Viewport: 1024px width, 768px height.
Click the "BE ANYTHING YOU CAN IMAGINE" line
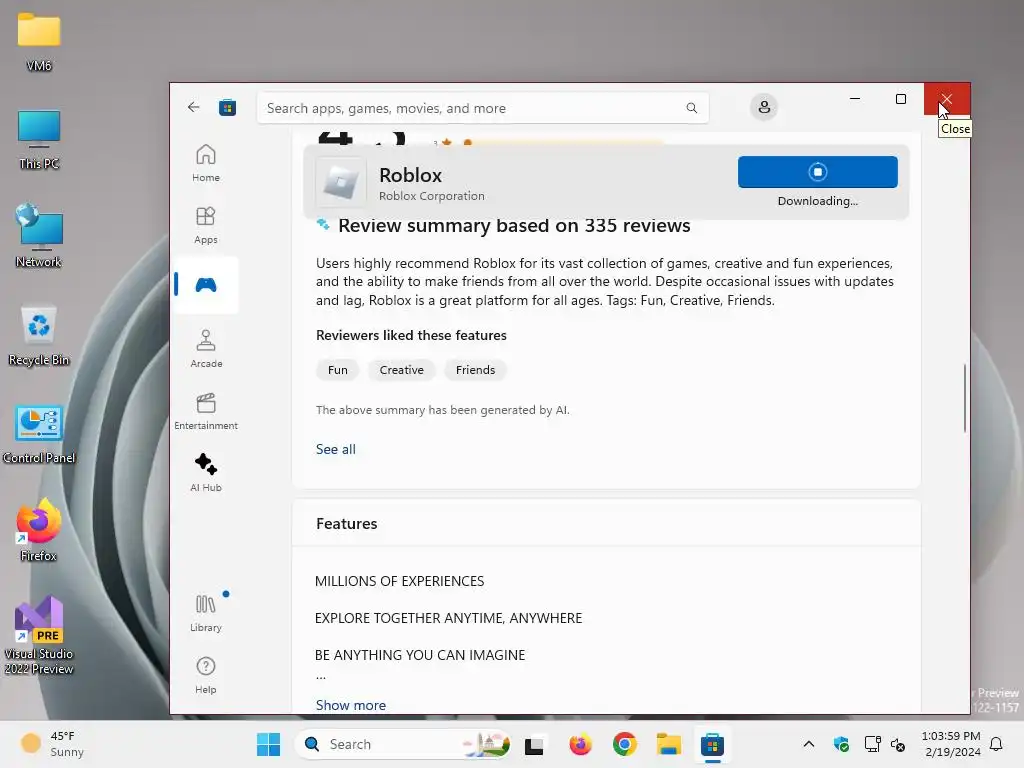420,655
